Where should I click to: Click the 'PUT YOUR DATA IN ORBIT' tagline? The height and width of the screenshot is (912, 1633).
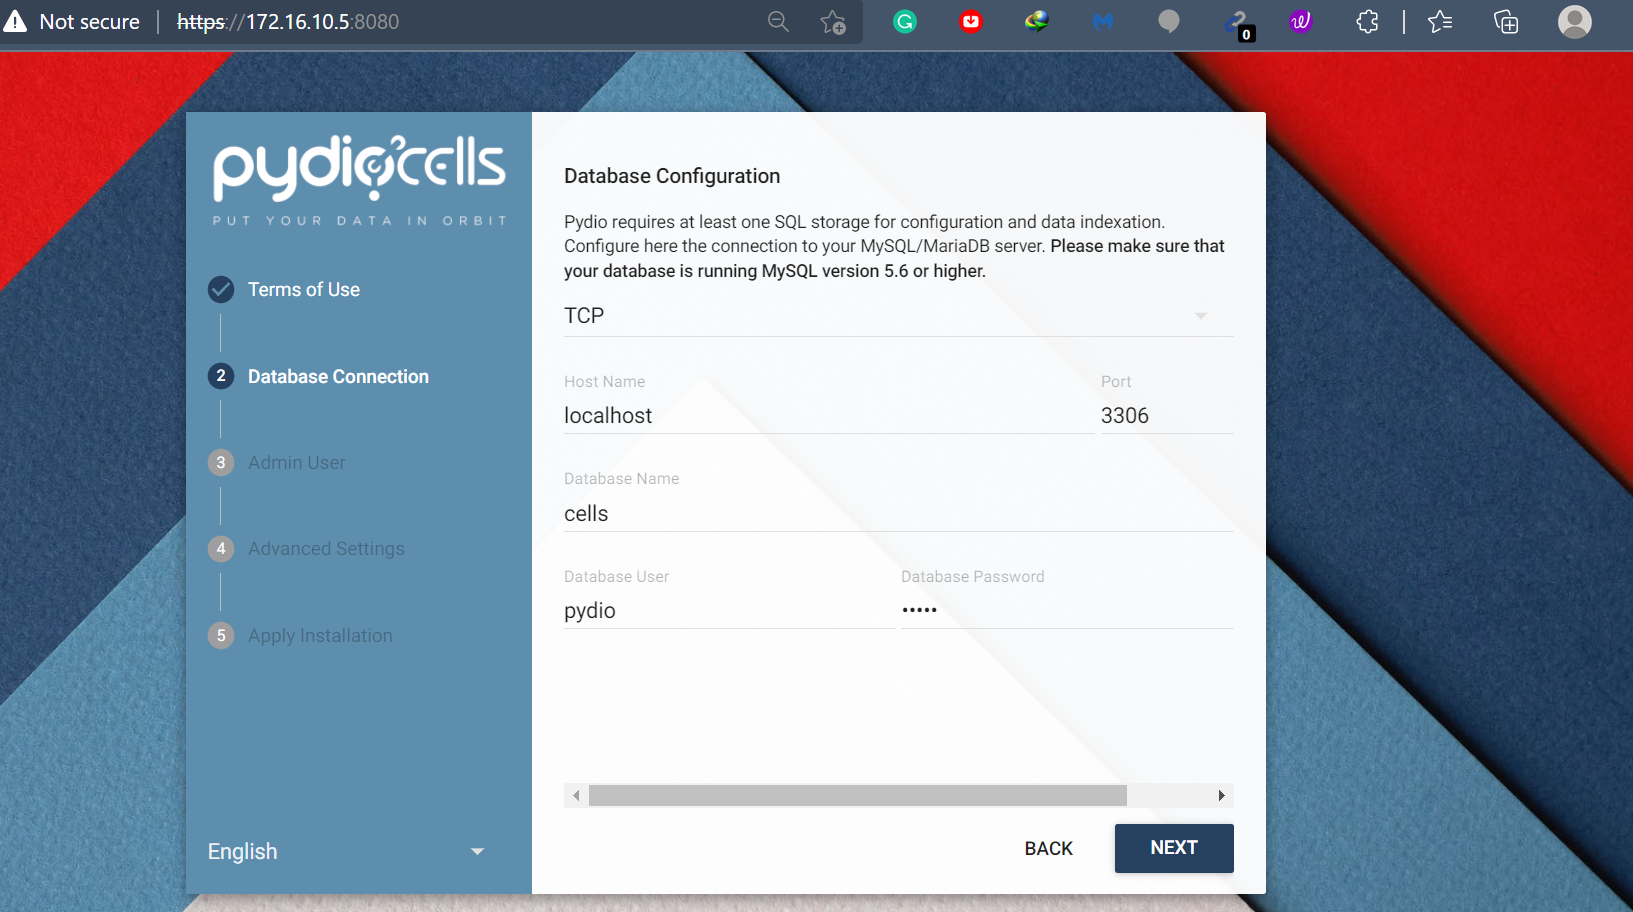(360, 220)
